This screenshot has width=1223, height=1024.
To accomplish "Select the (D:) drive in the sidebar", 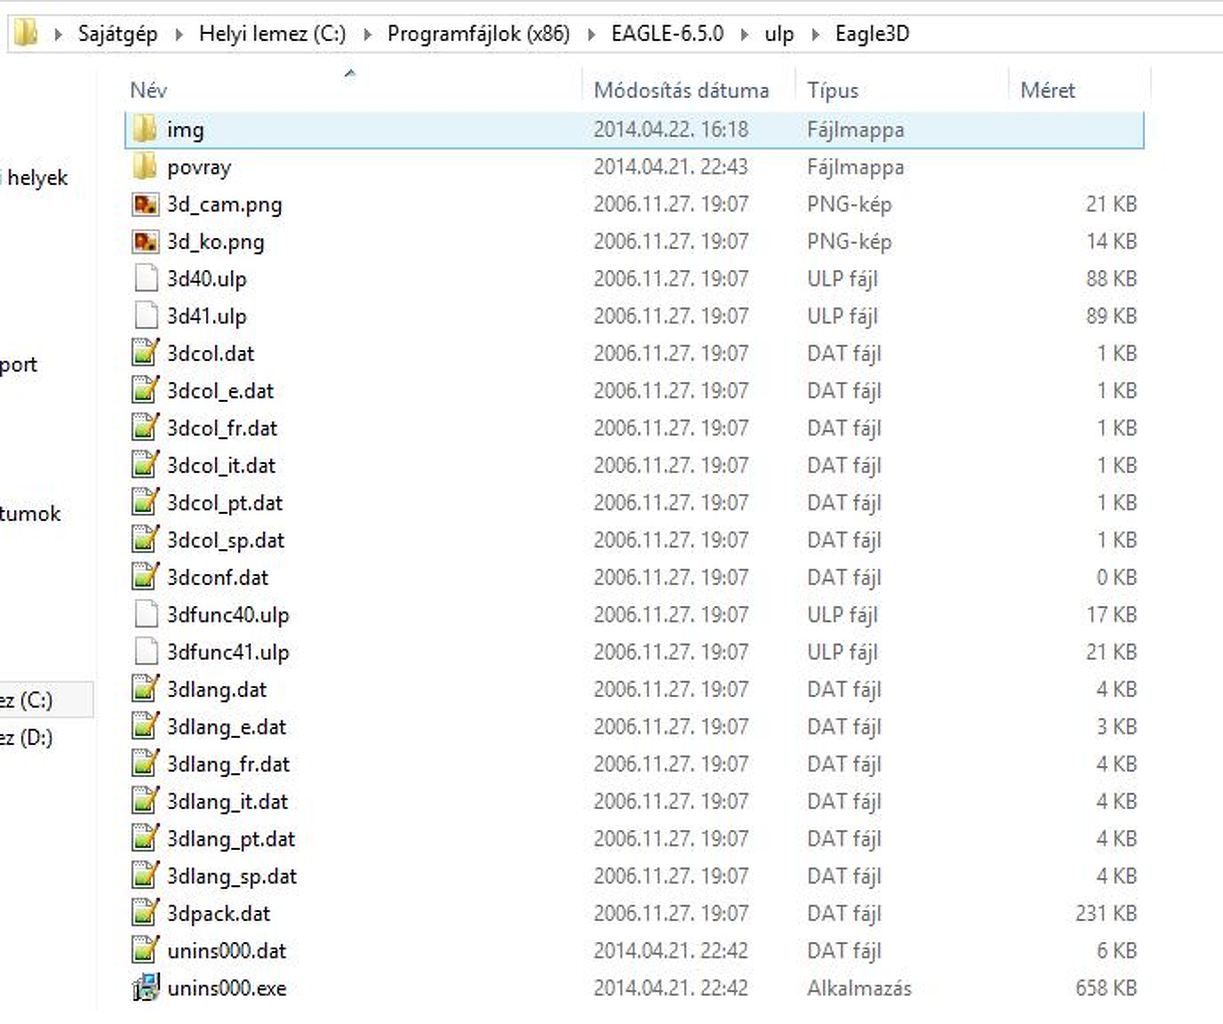I will pos(27,738).
